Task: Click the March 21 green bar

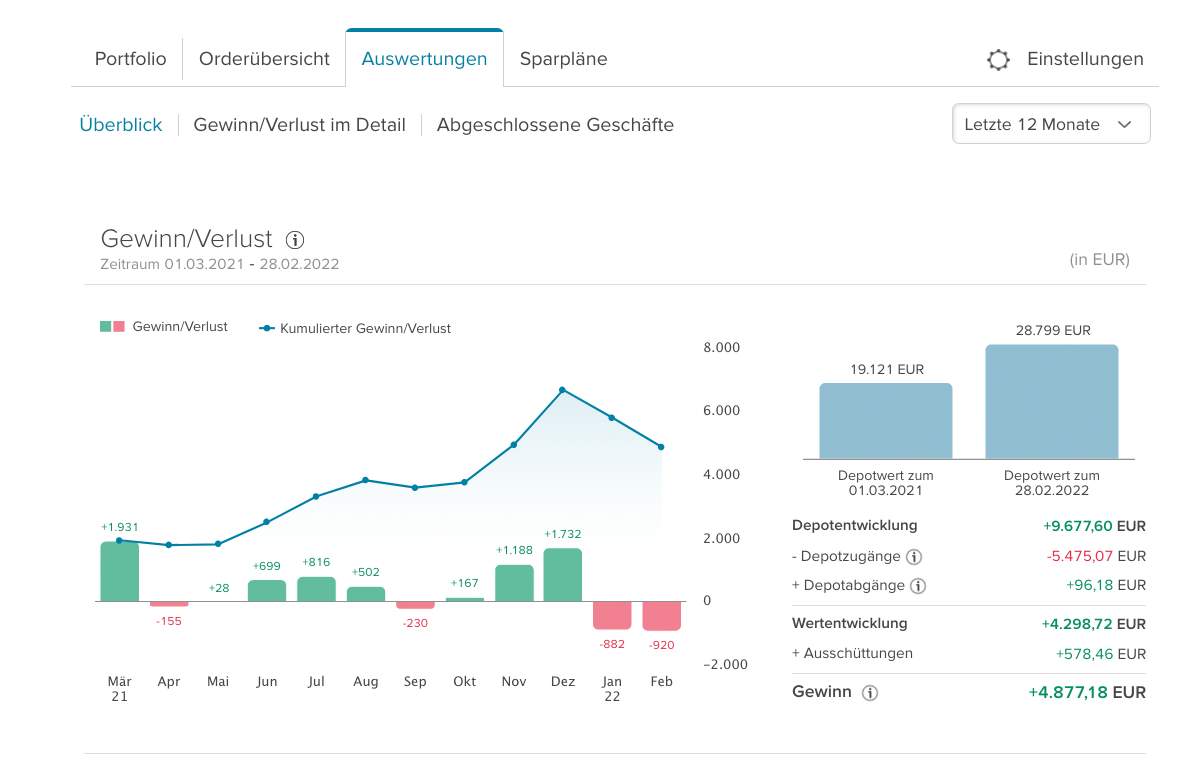Action: [120, 572]
